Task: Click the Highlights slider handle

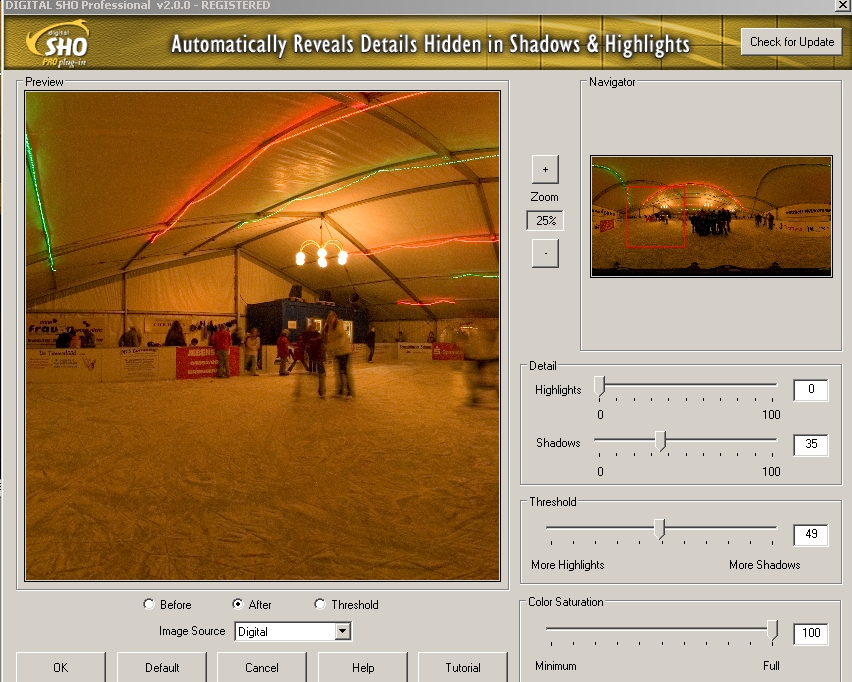Action: click(600, 385)
